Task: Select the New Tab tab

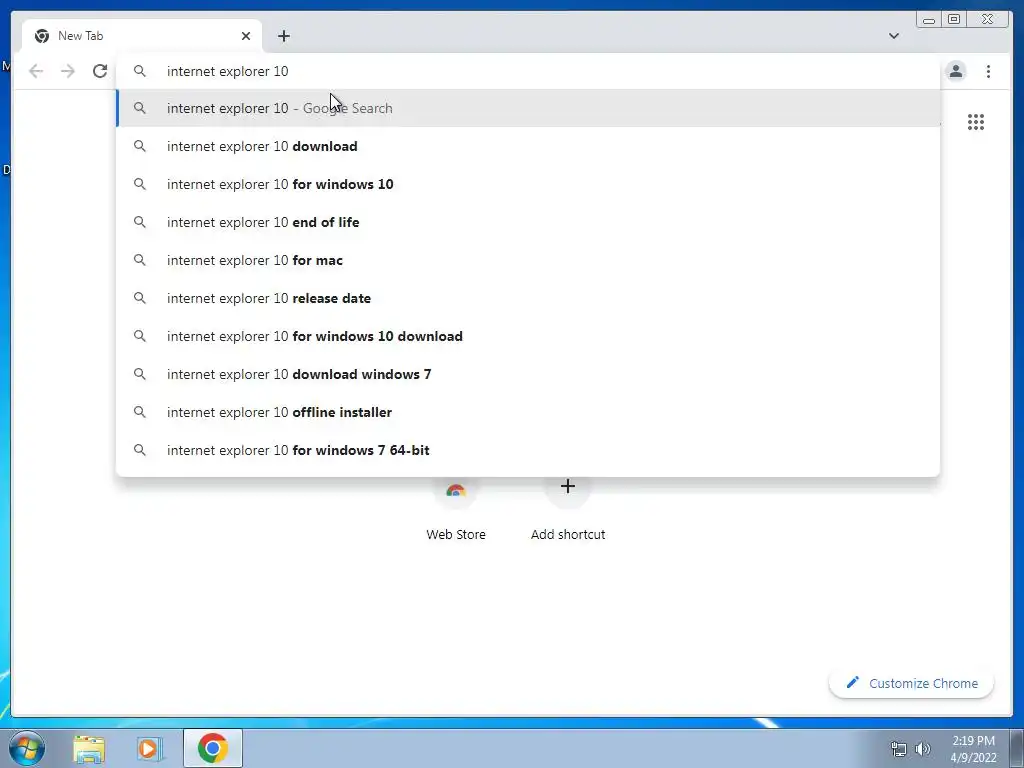Action: click(141, 36)
